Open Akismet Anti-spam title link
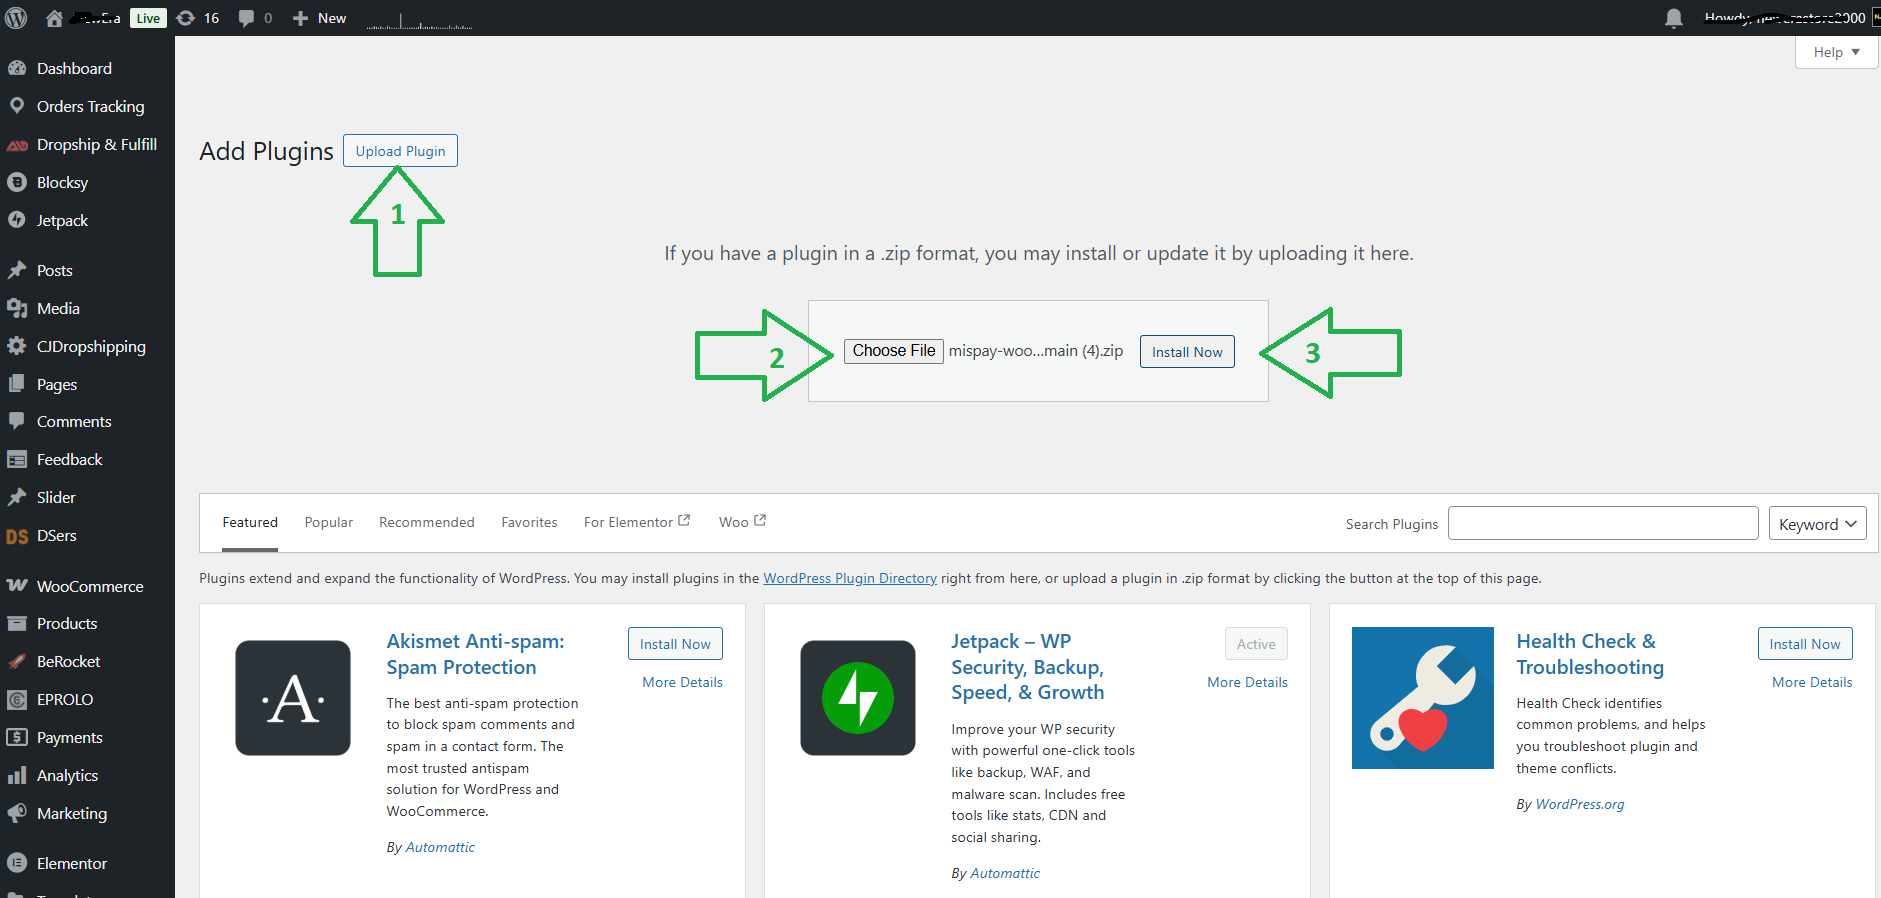 pos(475,654)
